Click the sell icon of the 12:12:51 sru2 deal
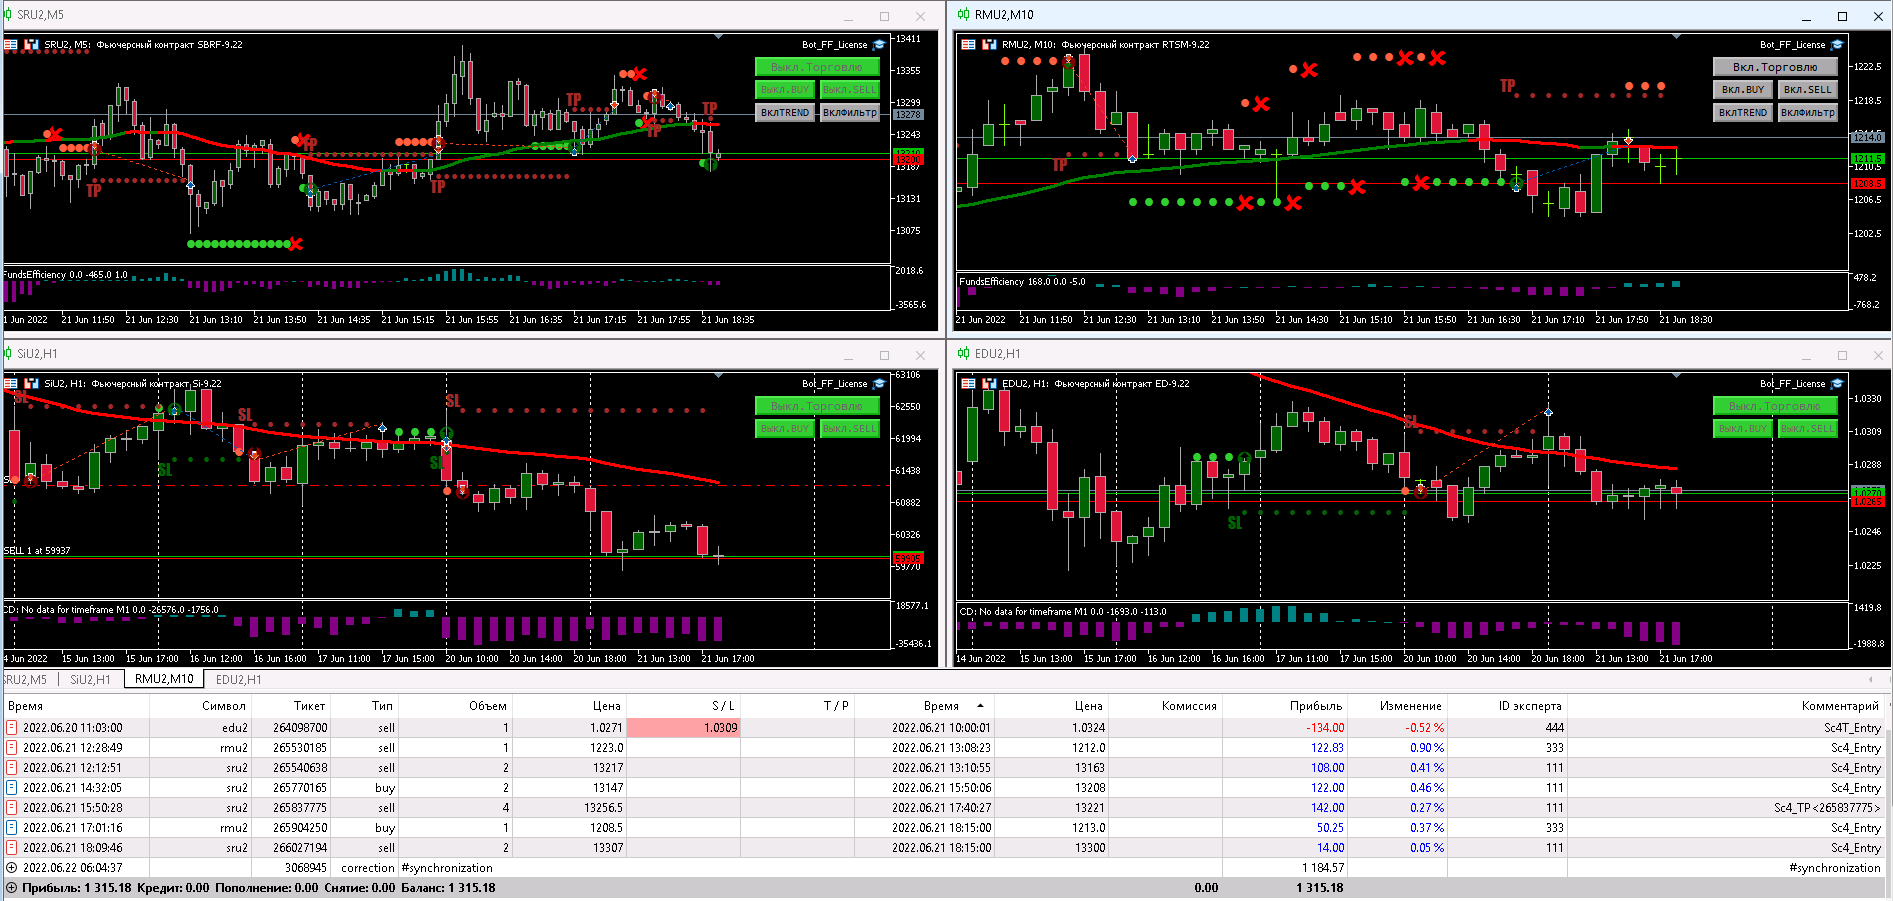Image resolution: width=1893 pixels, height=901 pixels. pyautogui.click(x=12, y=768)
